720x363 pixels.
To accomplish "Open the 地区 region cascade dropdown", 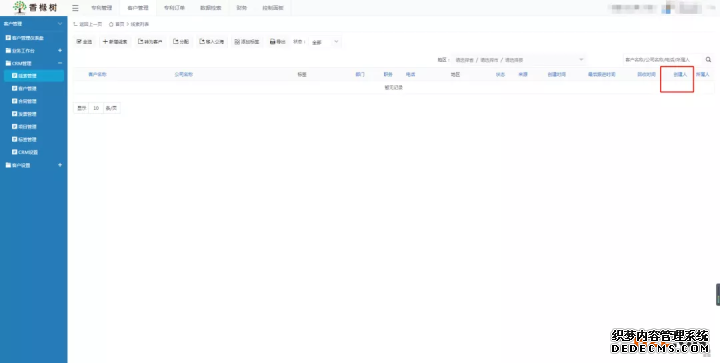I will (x=518, y=60).
